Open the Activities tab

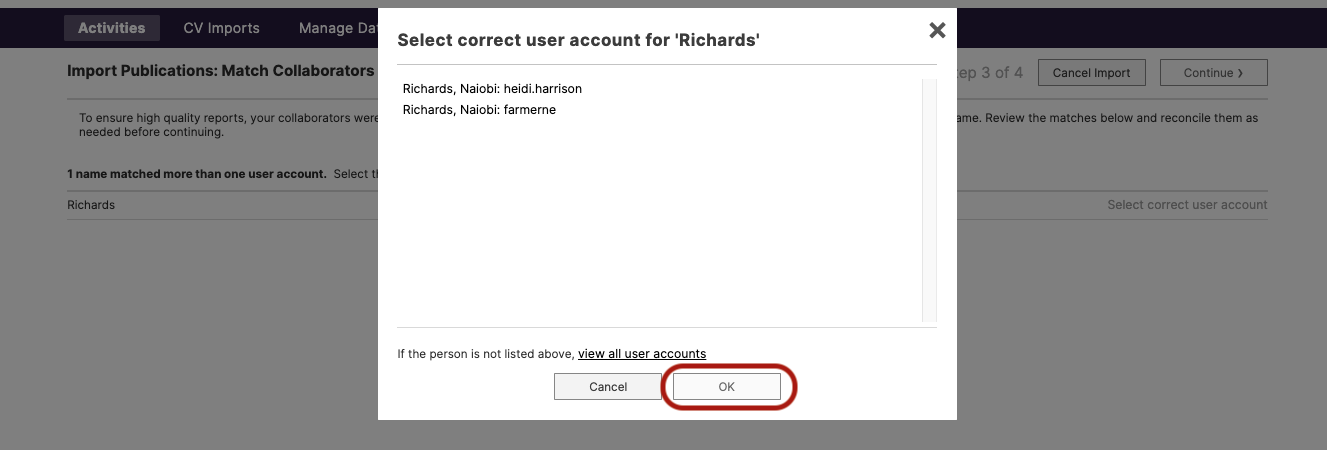(x=112, y=28)
